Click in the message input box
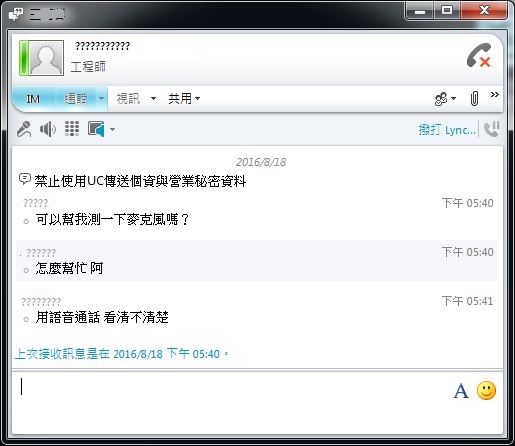Viewport: 515px width, 446px height. (233, 402)
